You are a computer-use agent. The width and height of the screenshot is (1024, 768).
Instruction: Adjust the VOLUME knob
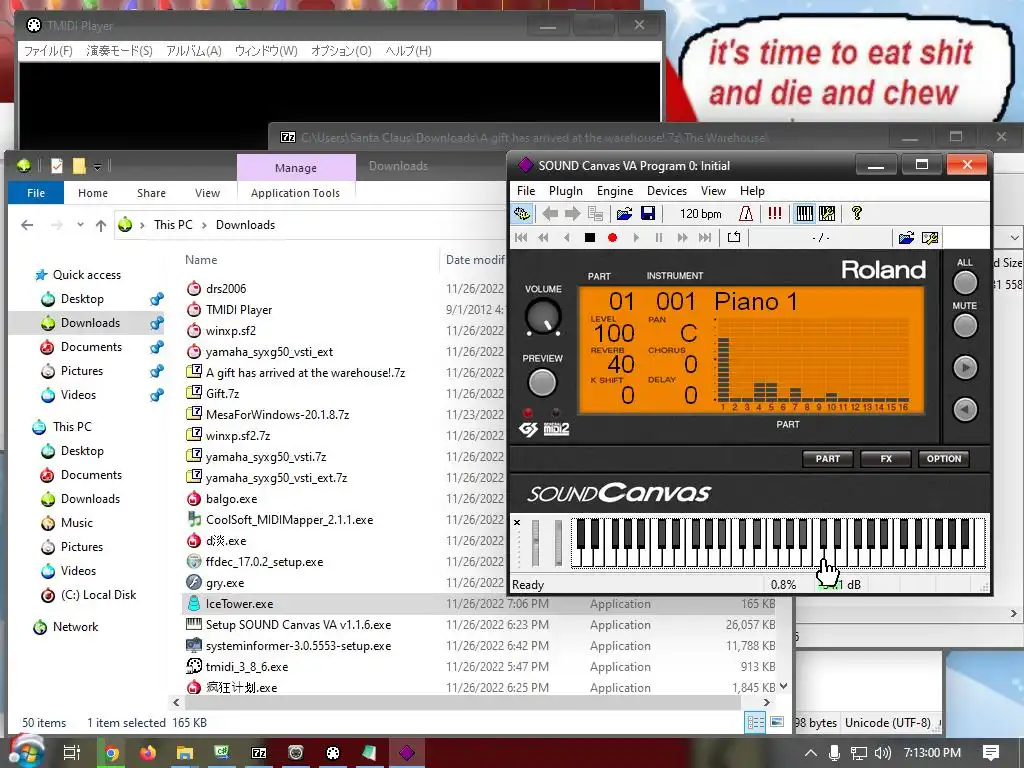(543, 317)
